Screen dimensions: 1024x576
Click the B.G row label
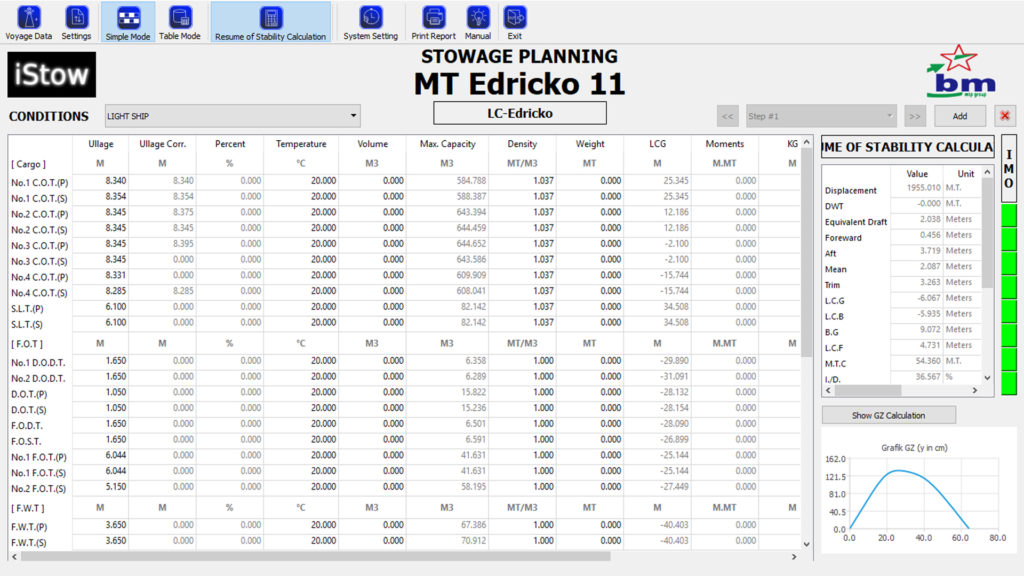831,332
